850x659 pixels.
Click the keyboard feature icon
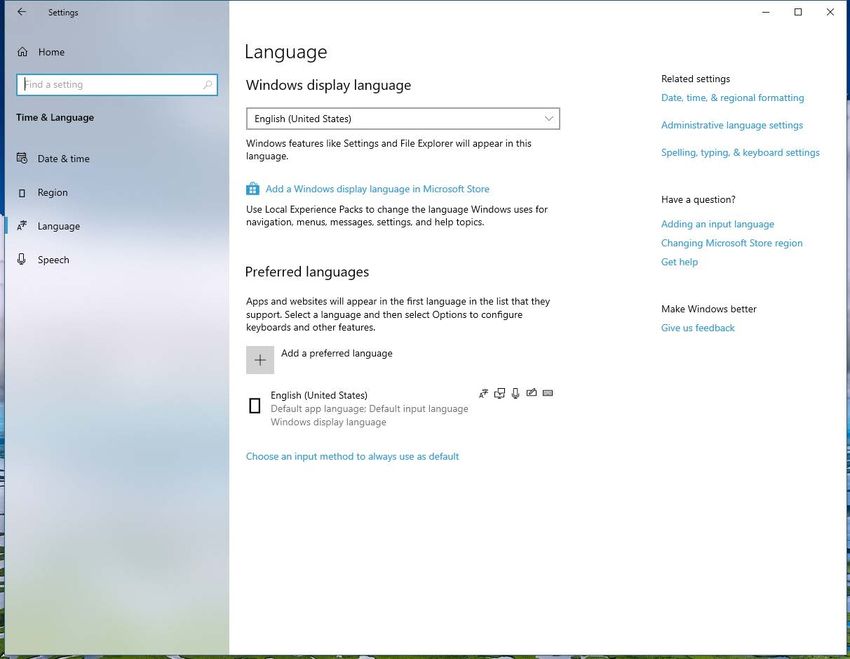tap(548, 393)
